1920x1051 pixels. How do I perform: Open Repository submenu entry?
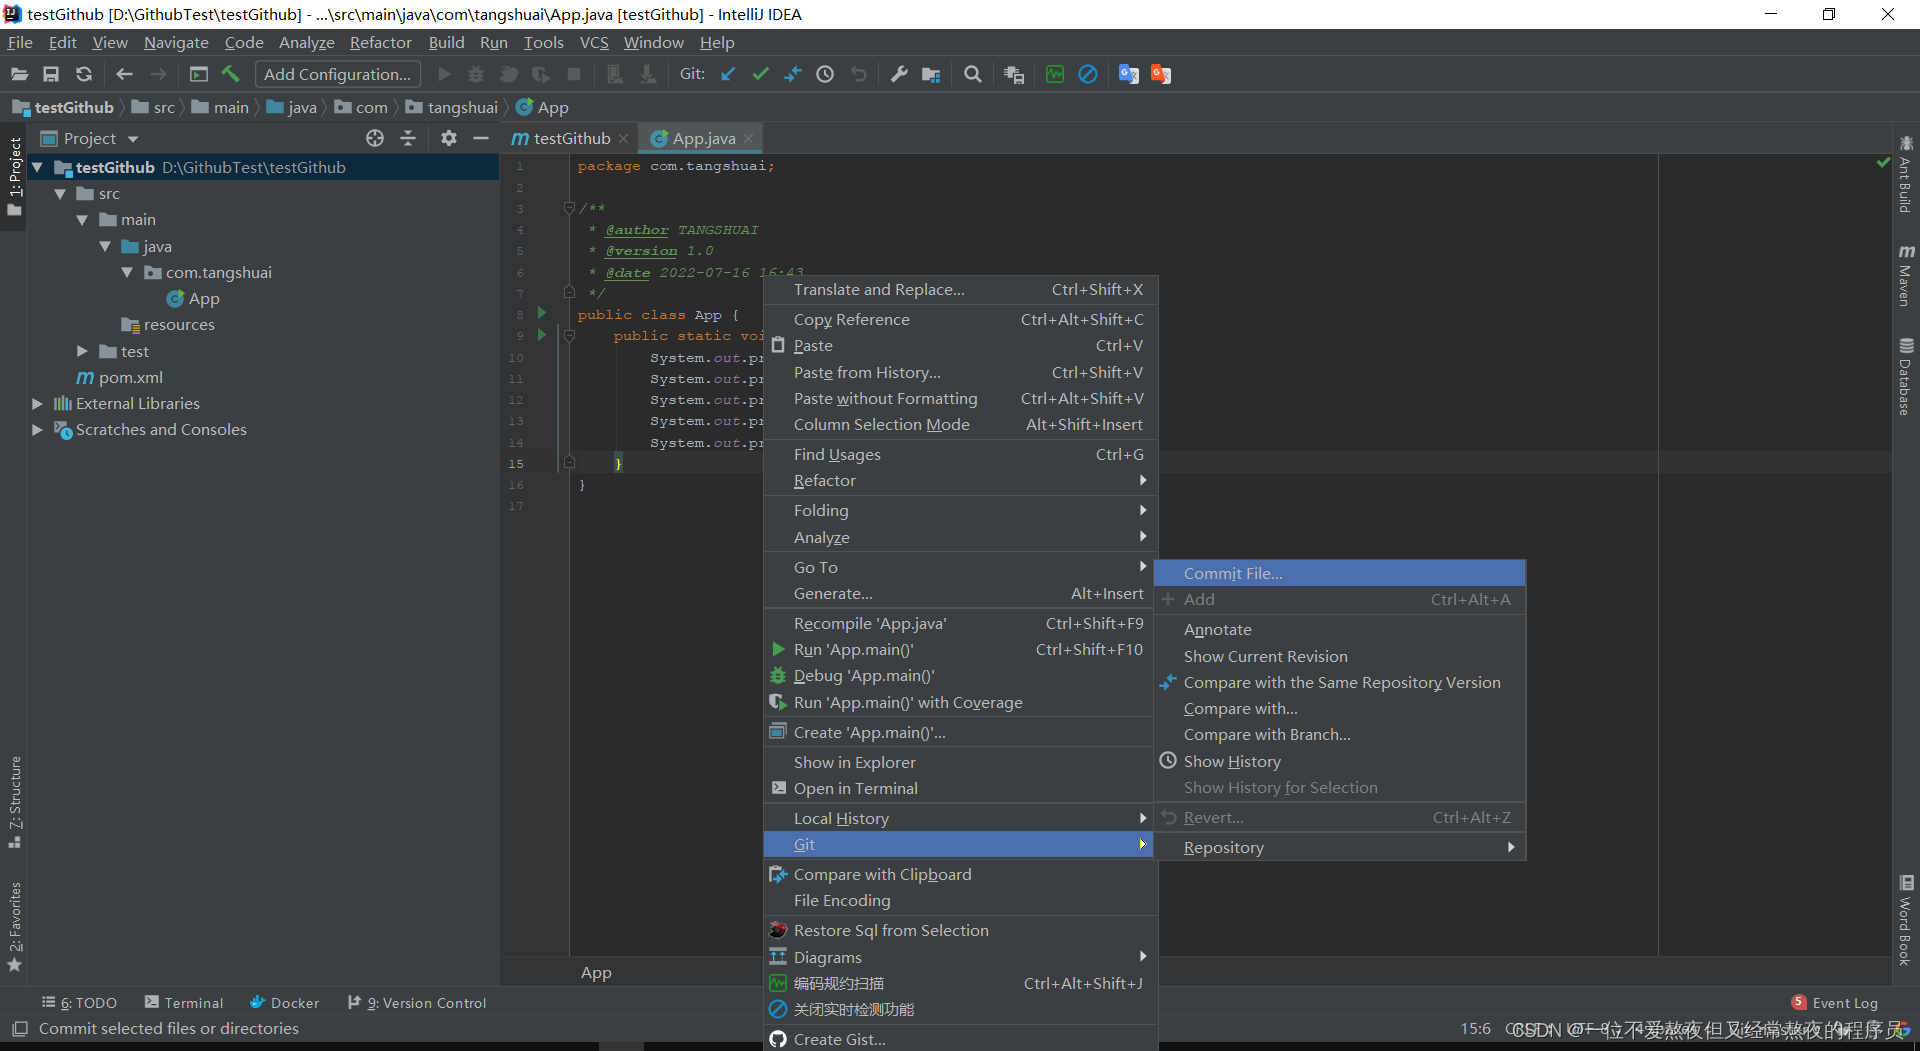[x=1340, y=847]
